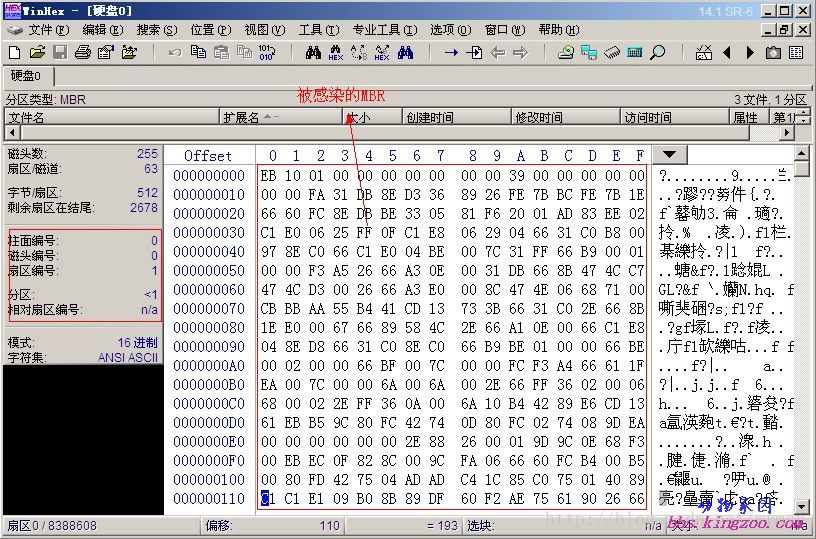The width and height of the screenshot is (816, 539).
Task: Click the Forward position arrow icon
Action: pyautogui.click(x=520, y=53)
